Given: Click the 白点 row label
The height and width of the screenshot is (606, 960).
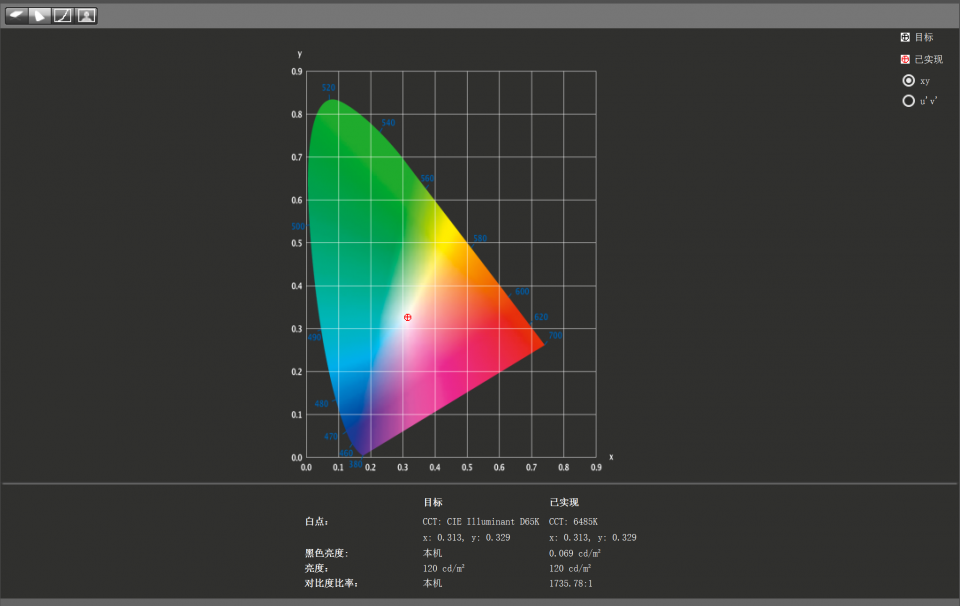Looking at the screenshot, I should click(x=317, y=521).
